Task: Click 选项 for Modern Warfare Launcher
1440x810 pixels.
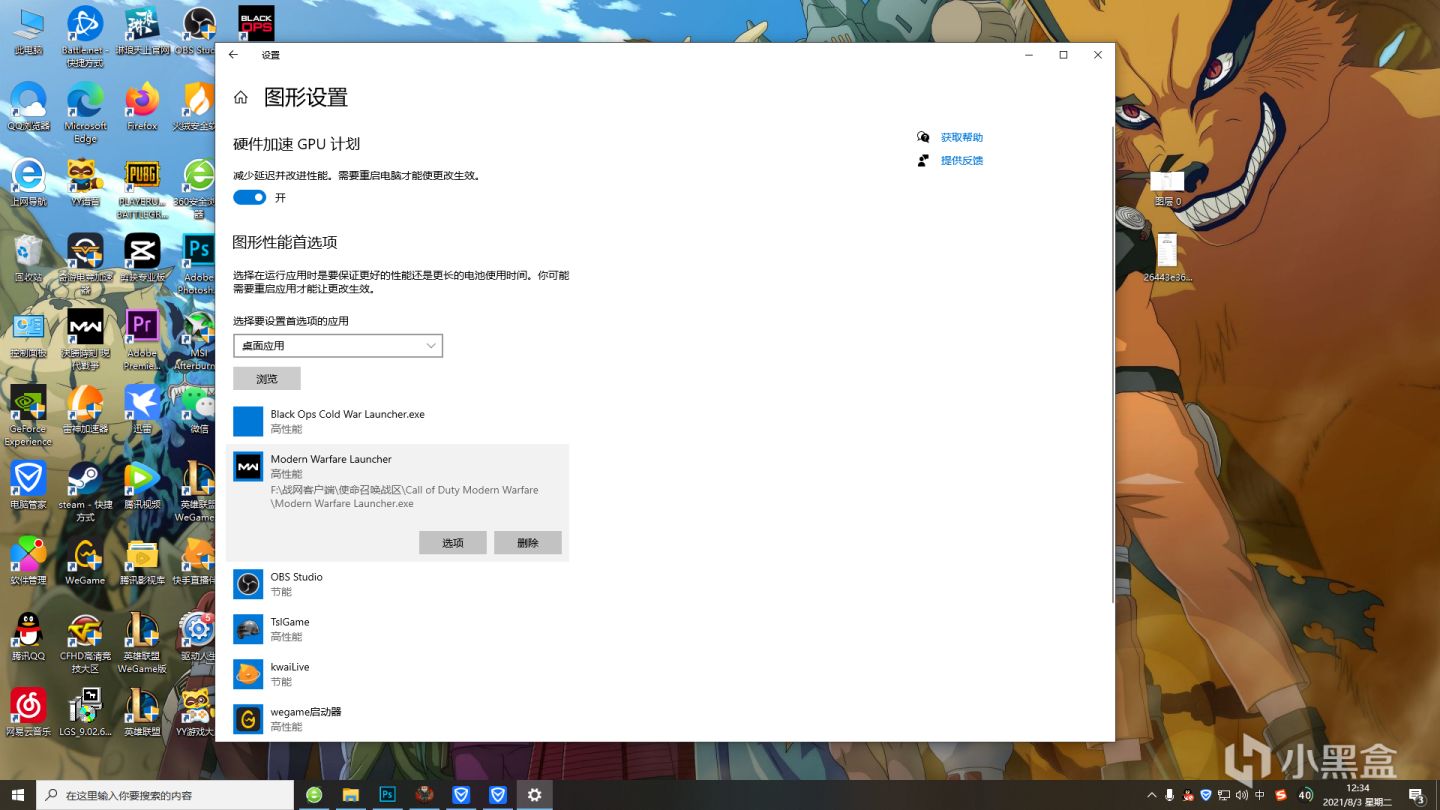Action: [453, 542]
